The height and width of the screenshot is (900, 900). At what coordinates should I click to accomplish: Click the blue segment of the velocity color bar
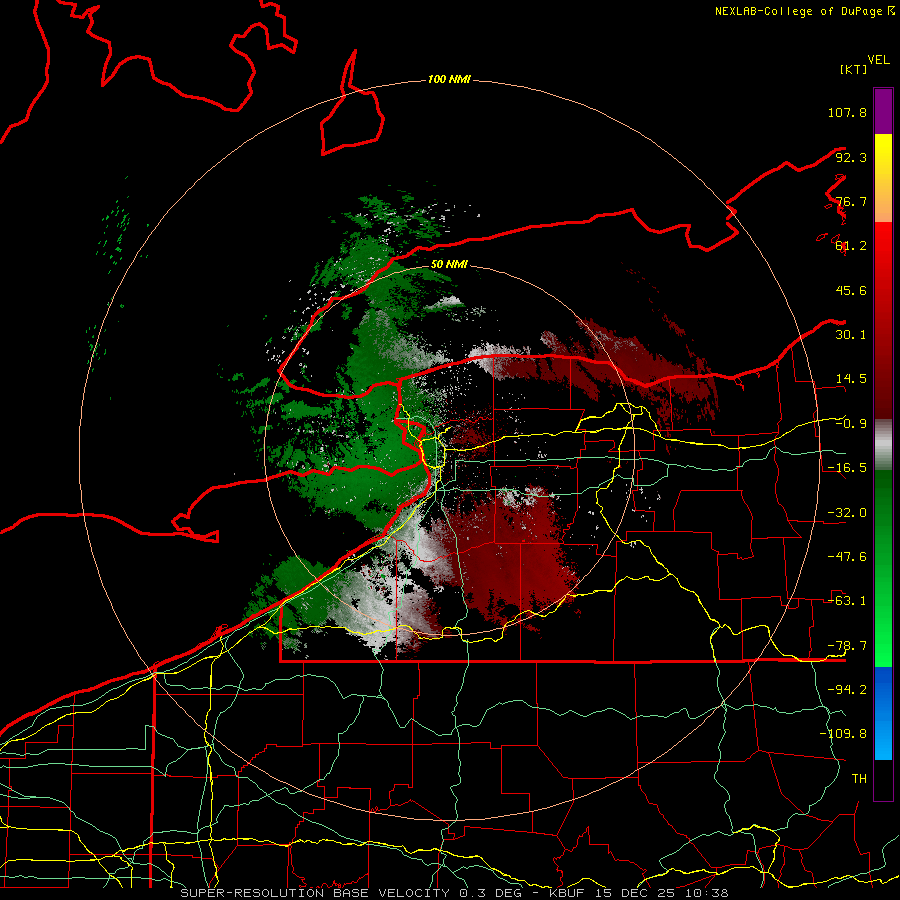pos(883,713)
